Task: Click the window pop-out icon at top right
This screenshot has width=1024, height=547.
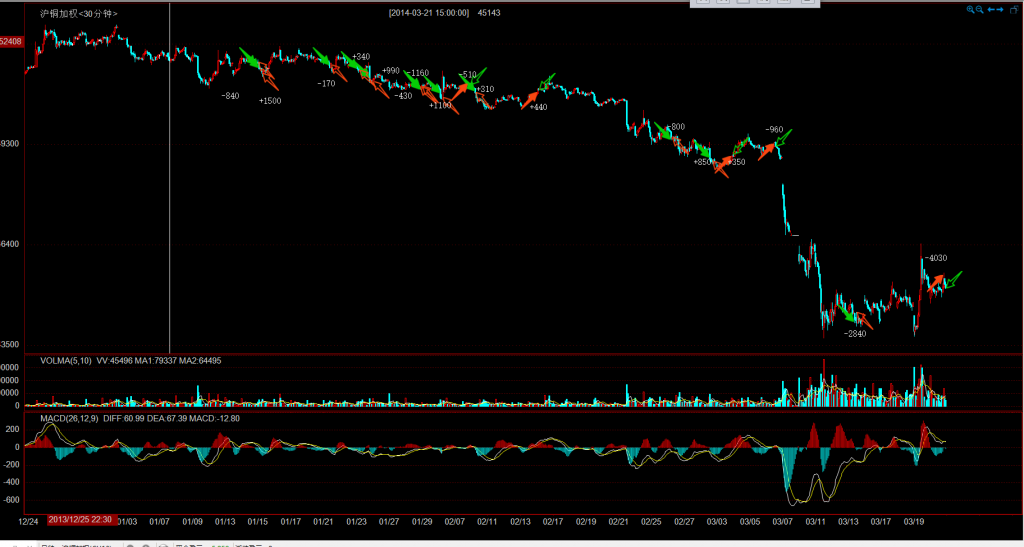Action: point(1015,9)
